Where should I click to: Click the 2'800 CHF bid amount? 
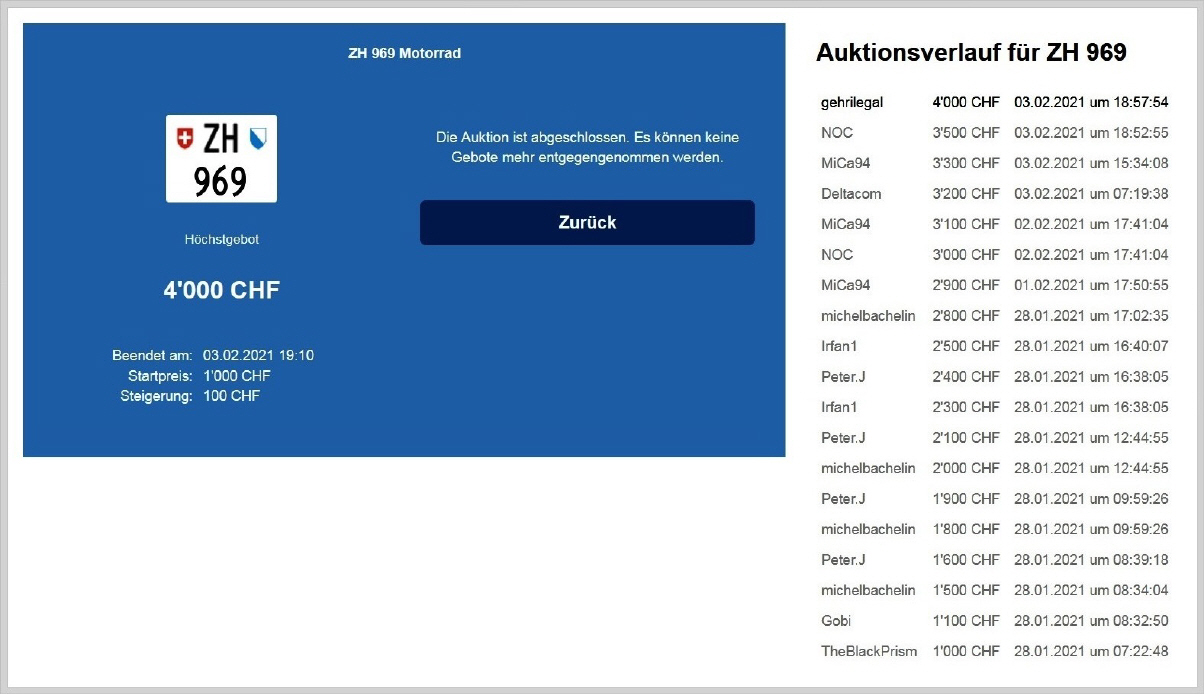pos(965,316)
